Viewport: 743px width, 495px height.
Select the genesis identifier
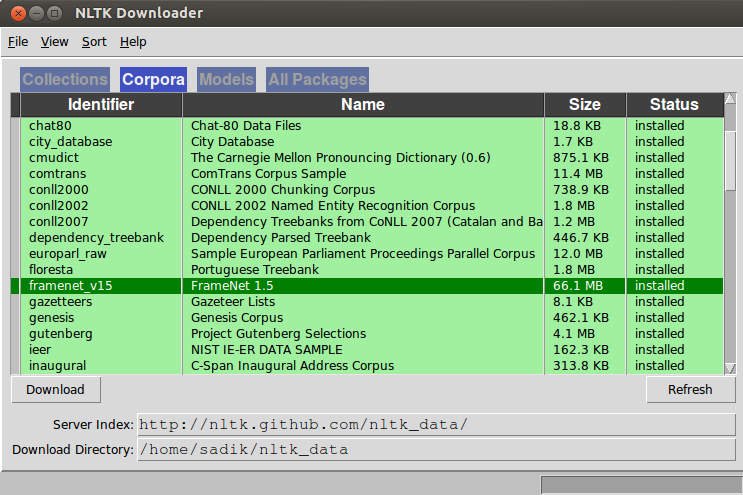pos(52,318)
